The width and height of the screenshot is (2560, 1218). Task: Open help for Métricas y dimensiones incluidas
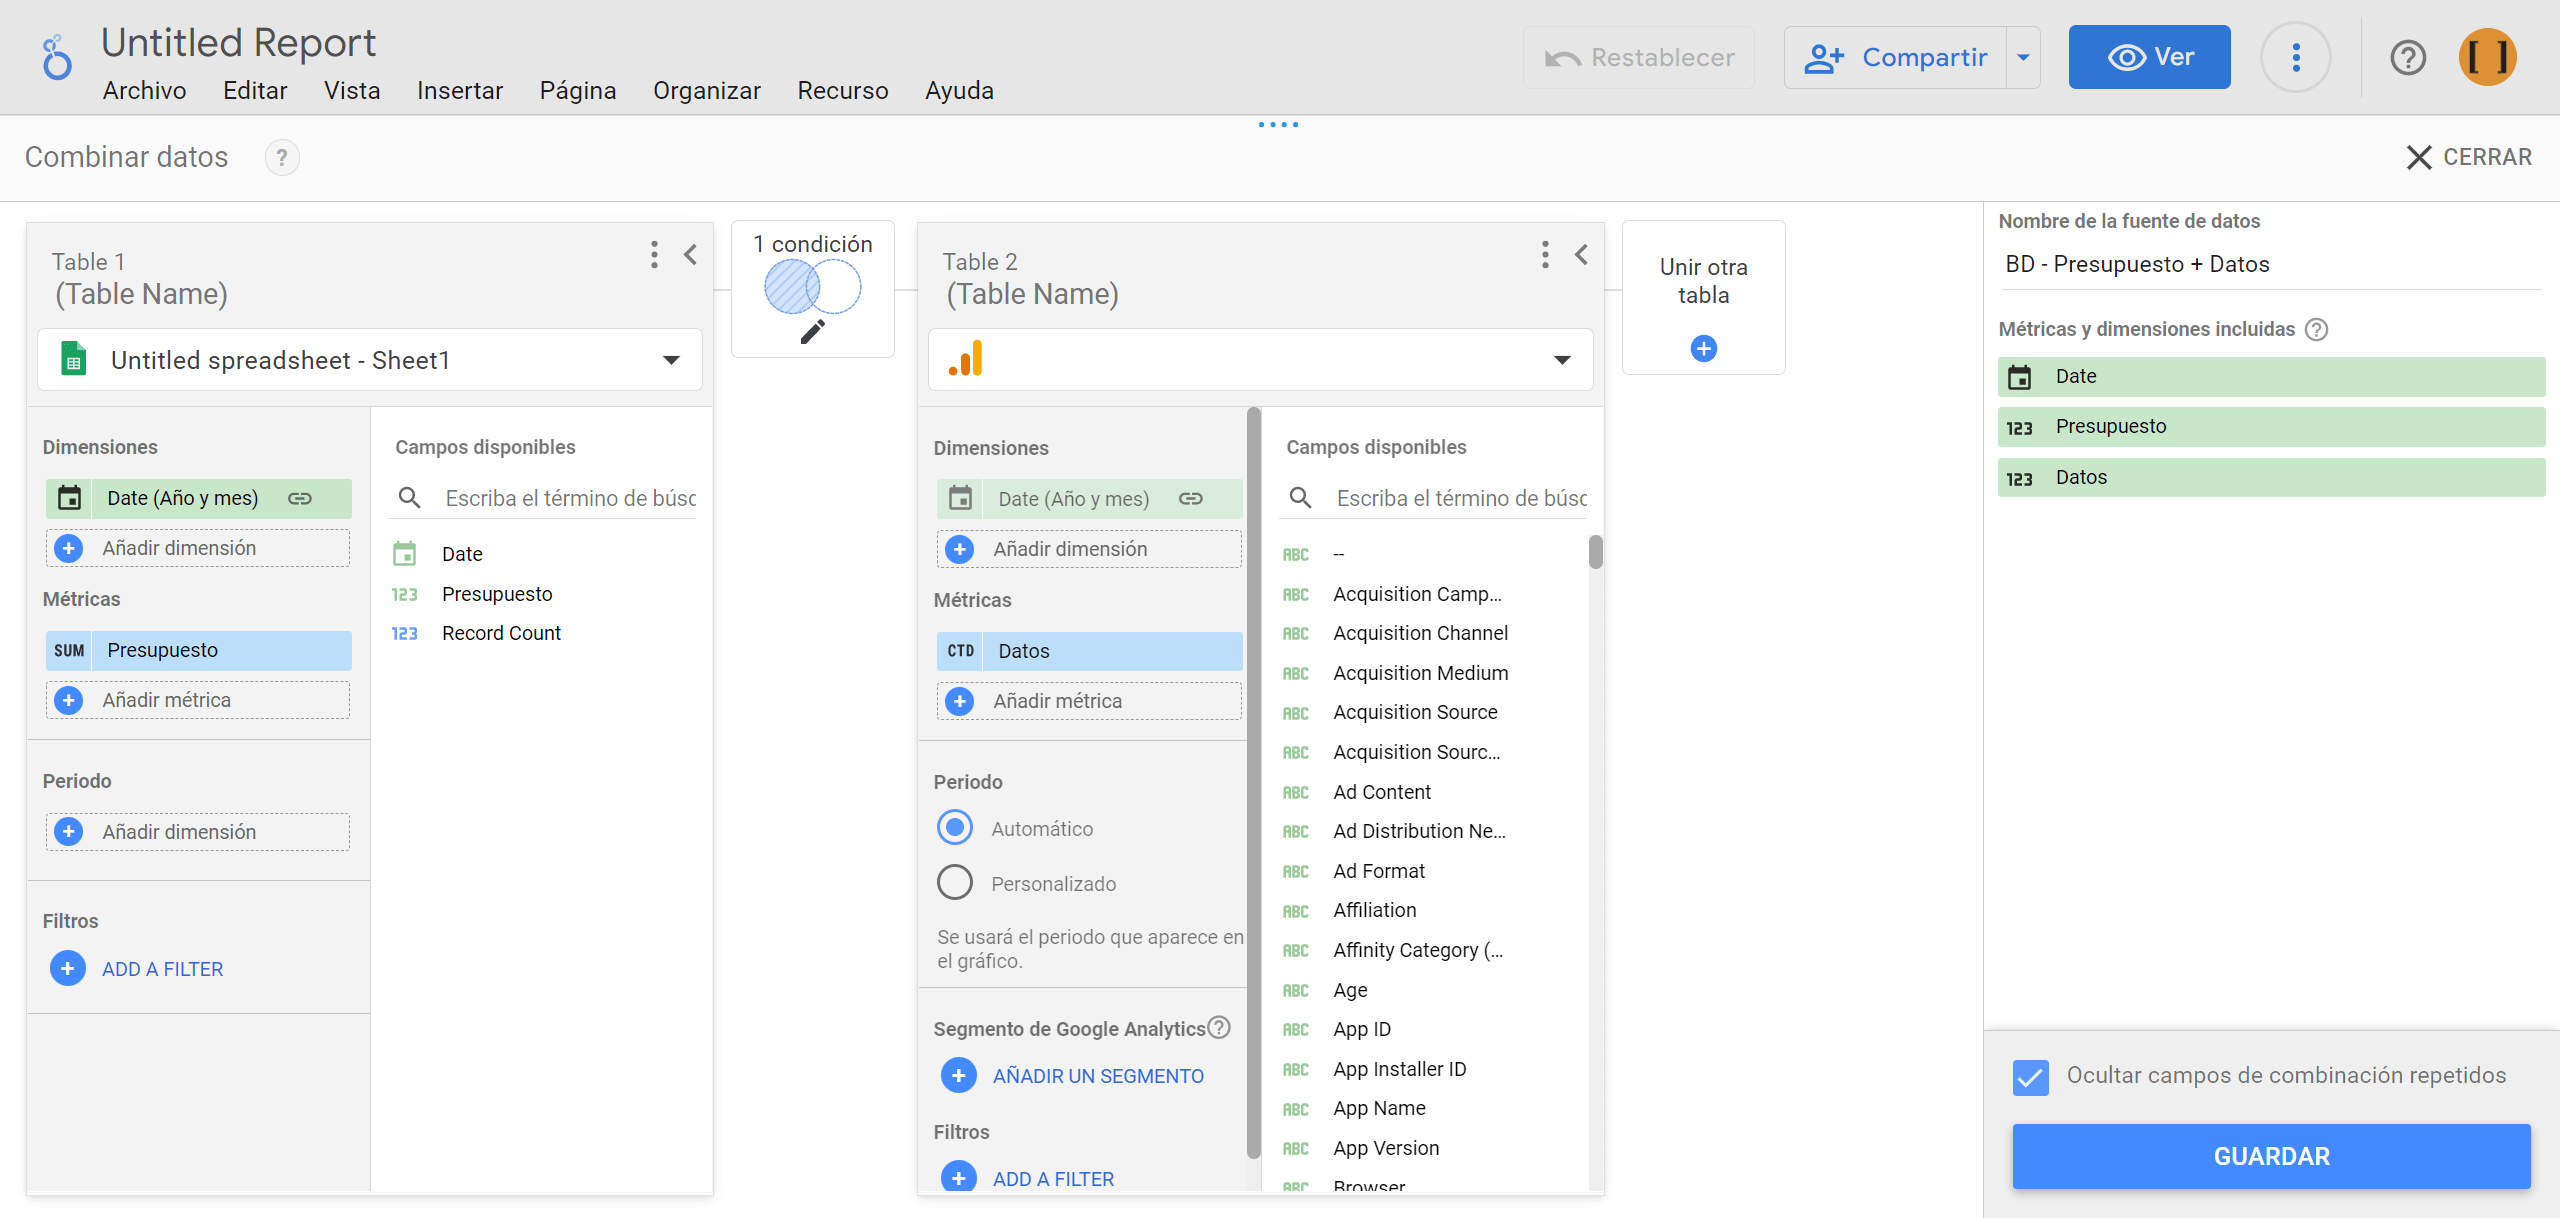[2316, 329]
